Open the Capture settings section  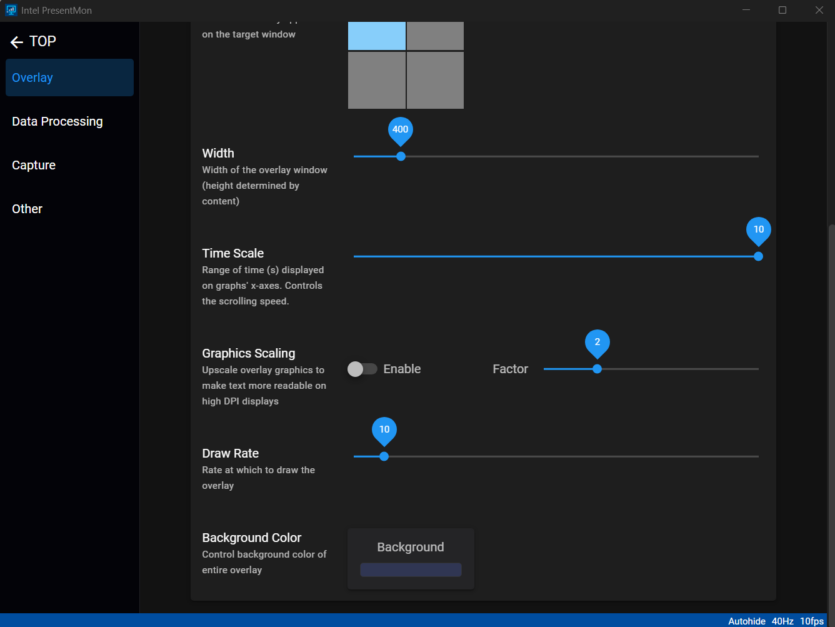pyautogui.click(x=70, y=165)
